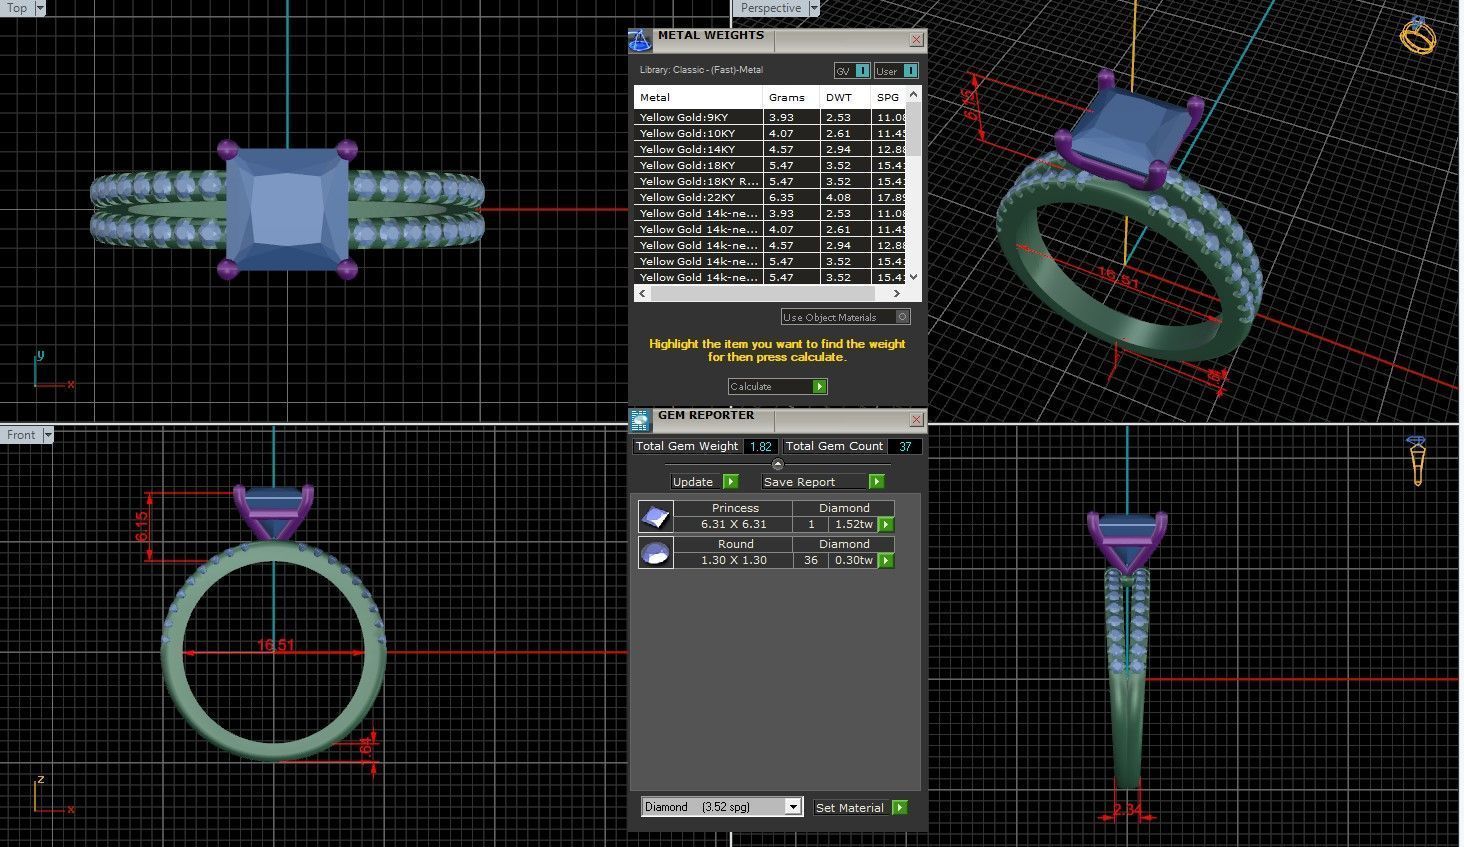Click the Update button
The width and height of the screenshot is (1464, 847).
pos(697,482)
